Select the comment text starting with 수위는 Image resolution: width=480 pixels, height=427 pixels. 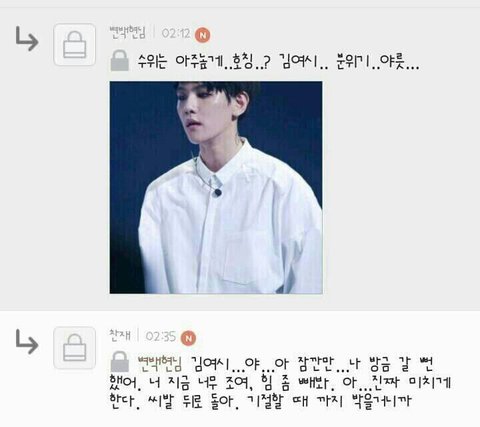click(x=279, y=62)
